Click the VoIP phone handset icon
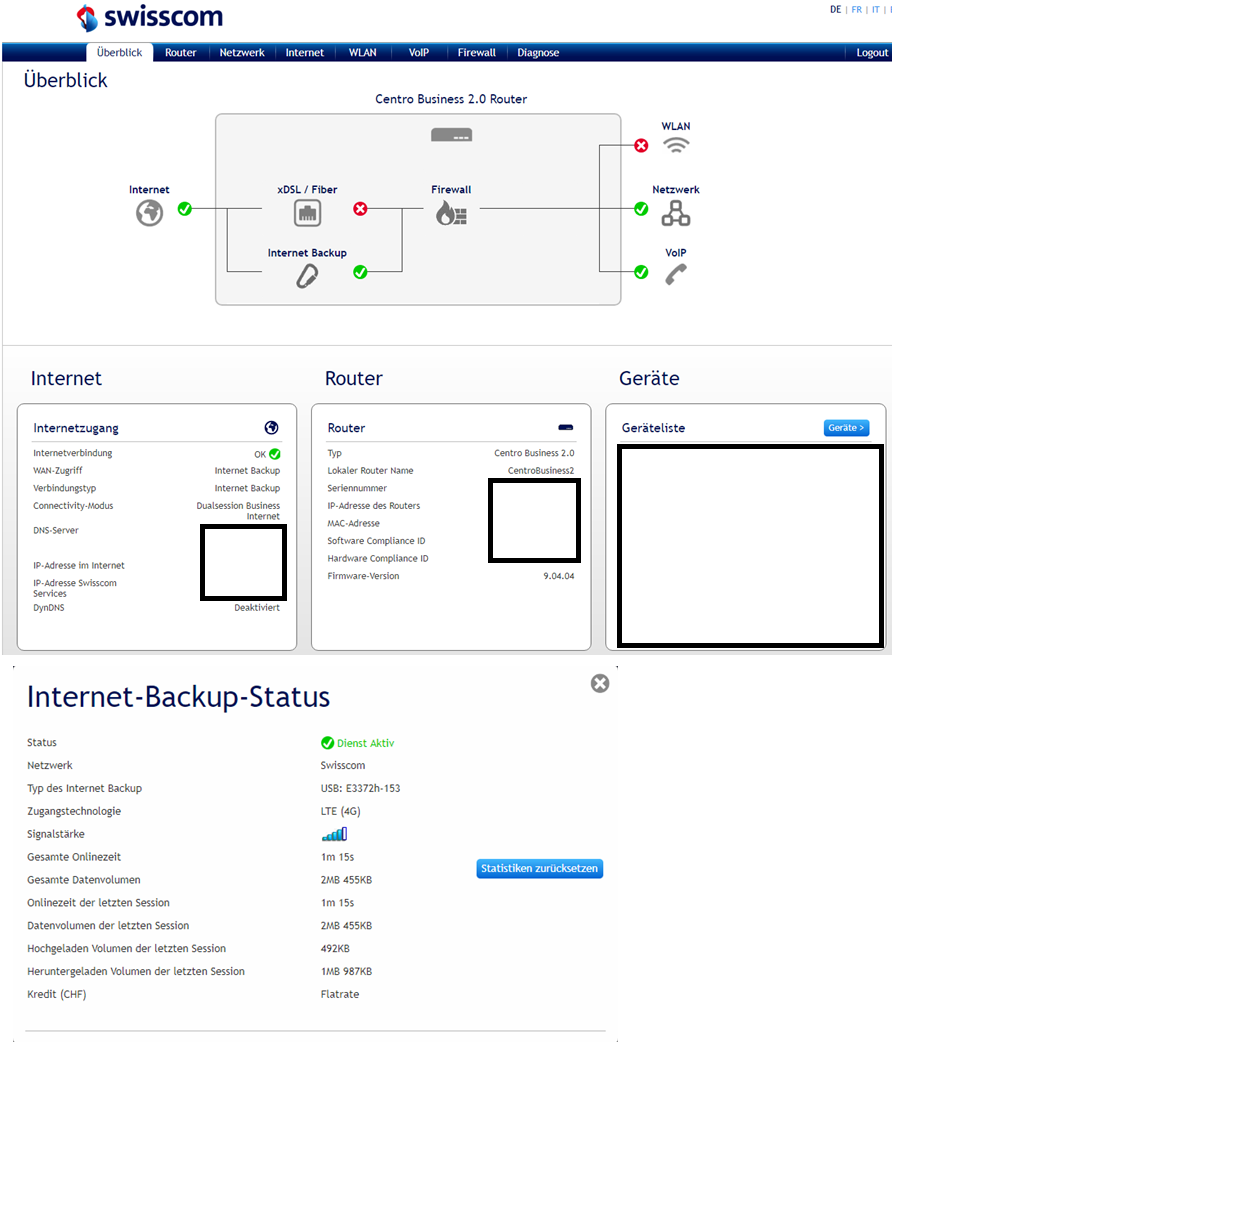This screenshot has width=1253, height=1219. (676, 274)
